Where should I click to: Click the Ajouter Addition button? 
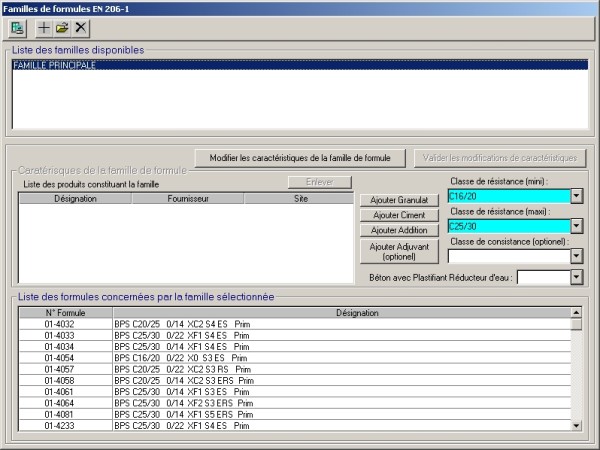[399, 230]
